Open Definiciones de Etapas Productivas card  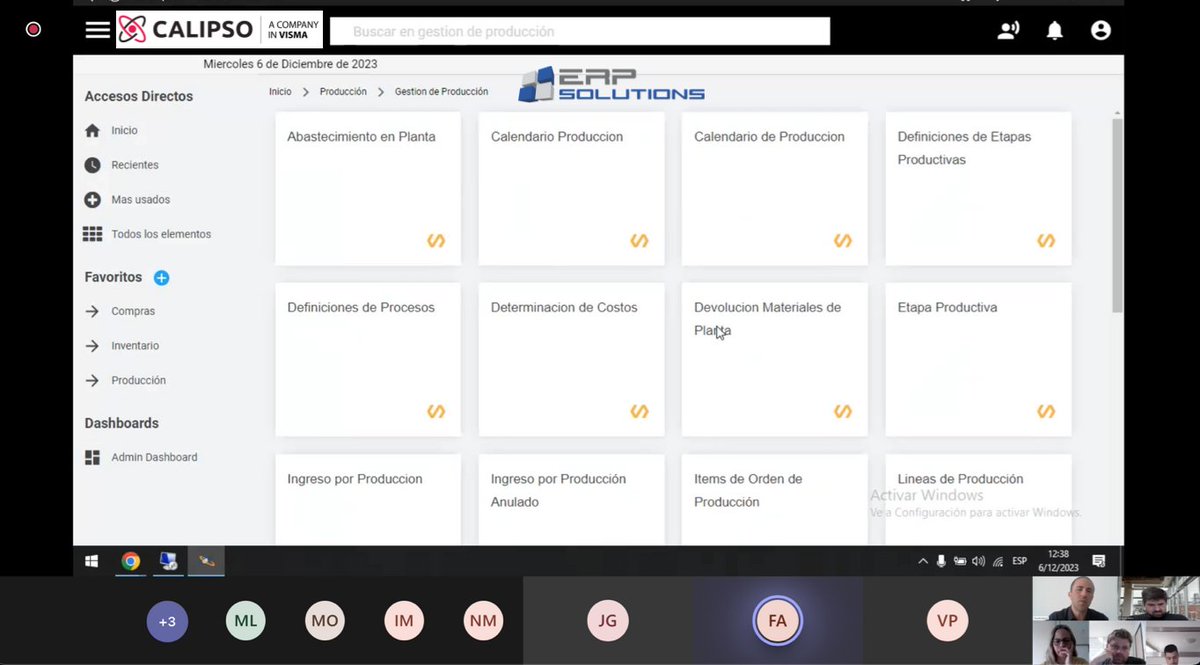(978, 188)
